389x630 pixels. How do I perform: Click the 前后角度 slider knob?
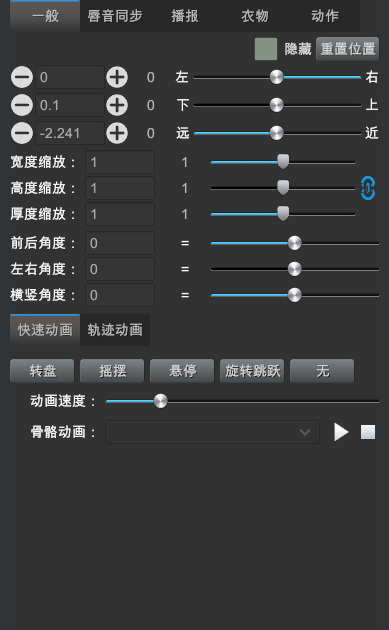pos(295,243)
